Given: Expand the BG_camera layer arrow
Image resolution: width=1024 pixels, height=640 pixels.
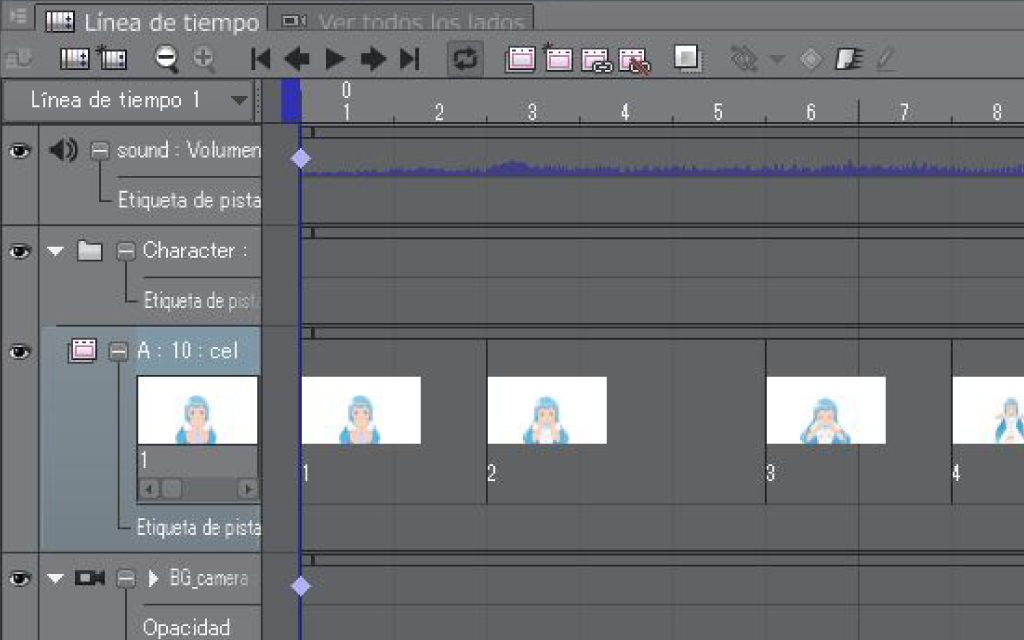Looking at the screenshot, I should [153, 578].
